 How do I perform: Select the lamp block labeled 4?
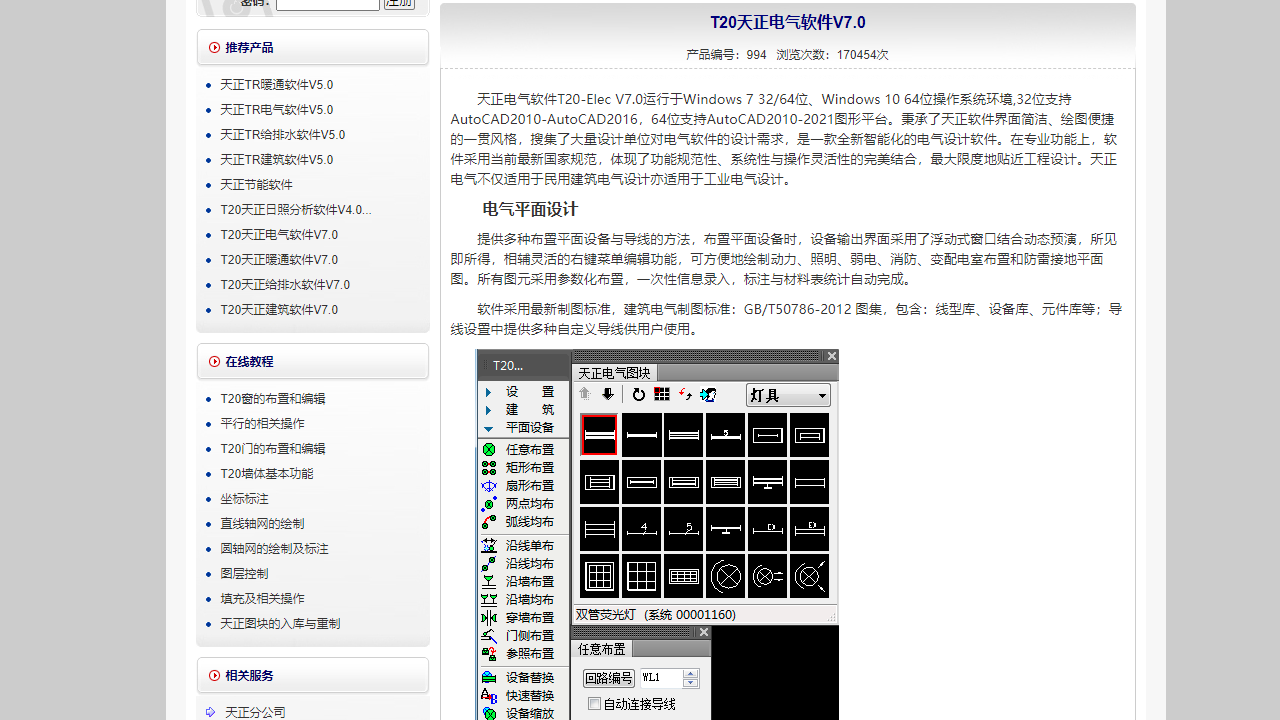tap(641, 528)
